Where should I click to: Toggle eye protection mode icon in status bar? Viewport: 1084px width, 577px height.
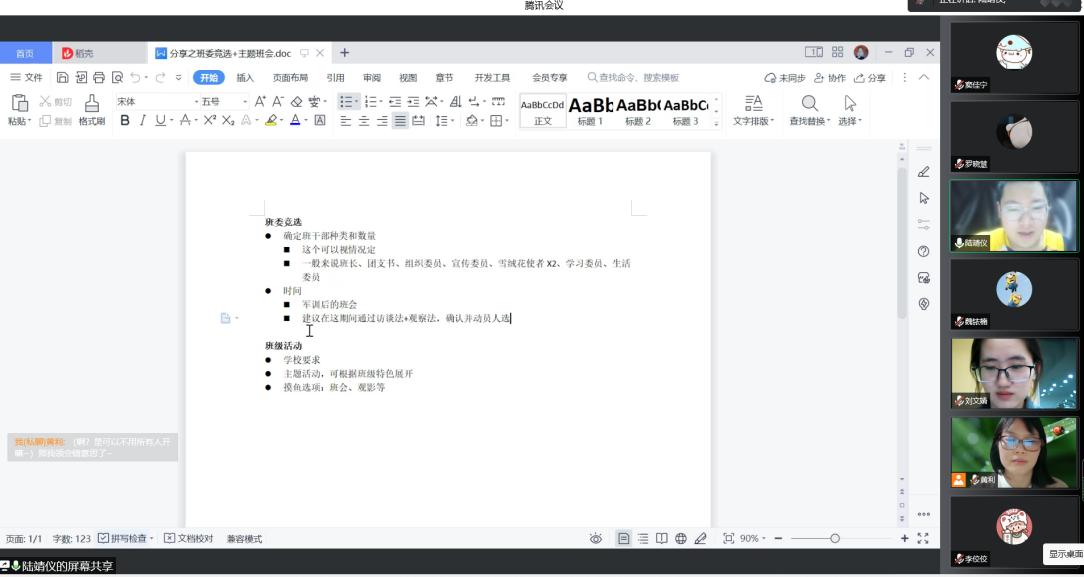point(596,538)
